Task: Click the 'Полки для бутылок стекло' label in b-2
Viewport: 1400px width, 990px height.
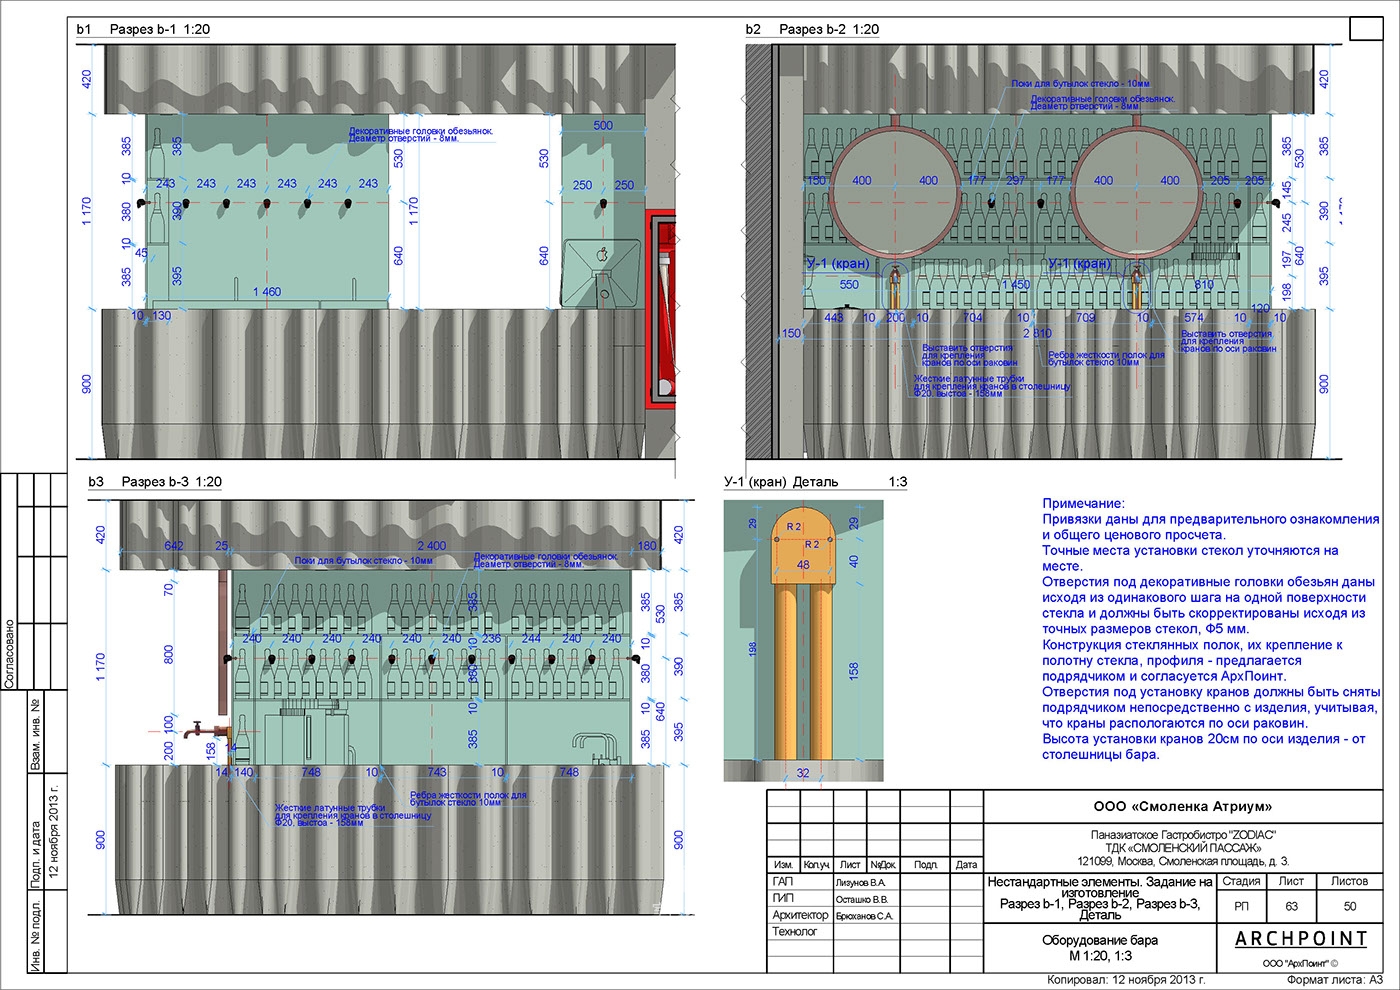Action: [x=1080, y=84]
